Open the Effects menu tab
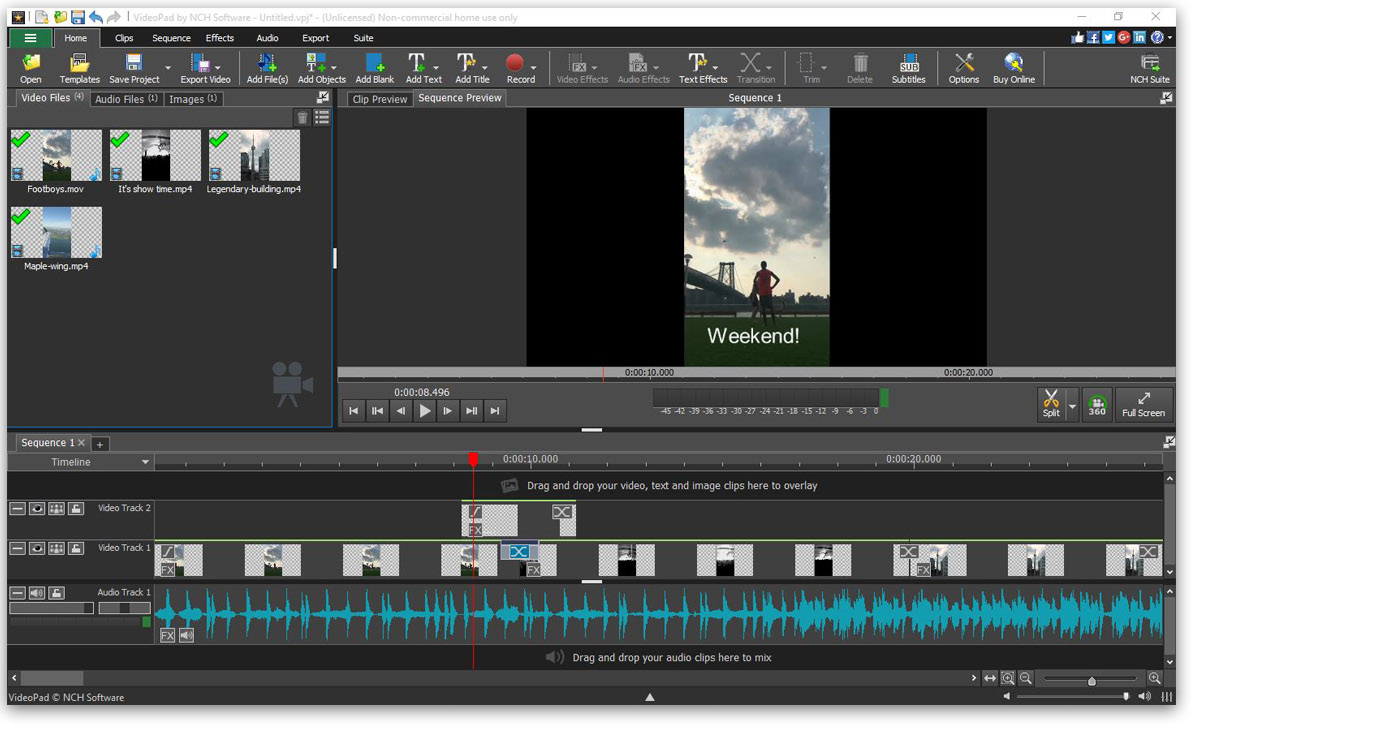 (x=219, y=38)
